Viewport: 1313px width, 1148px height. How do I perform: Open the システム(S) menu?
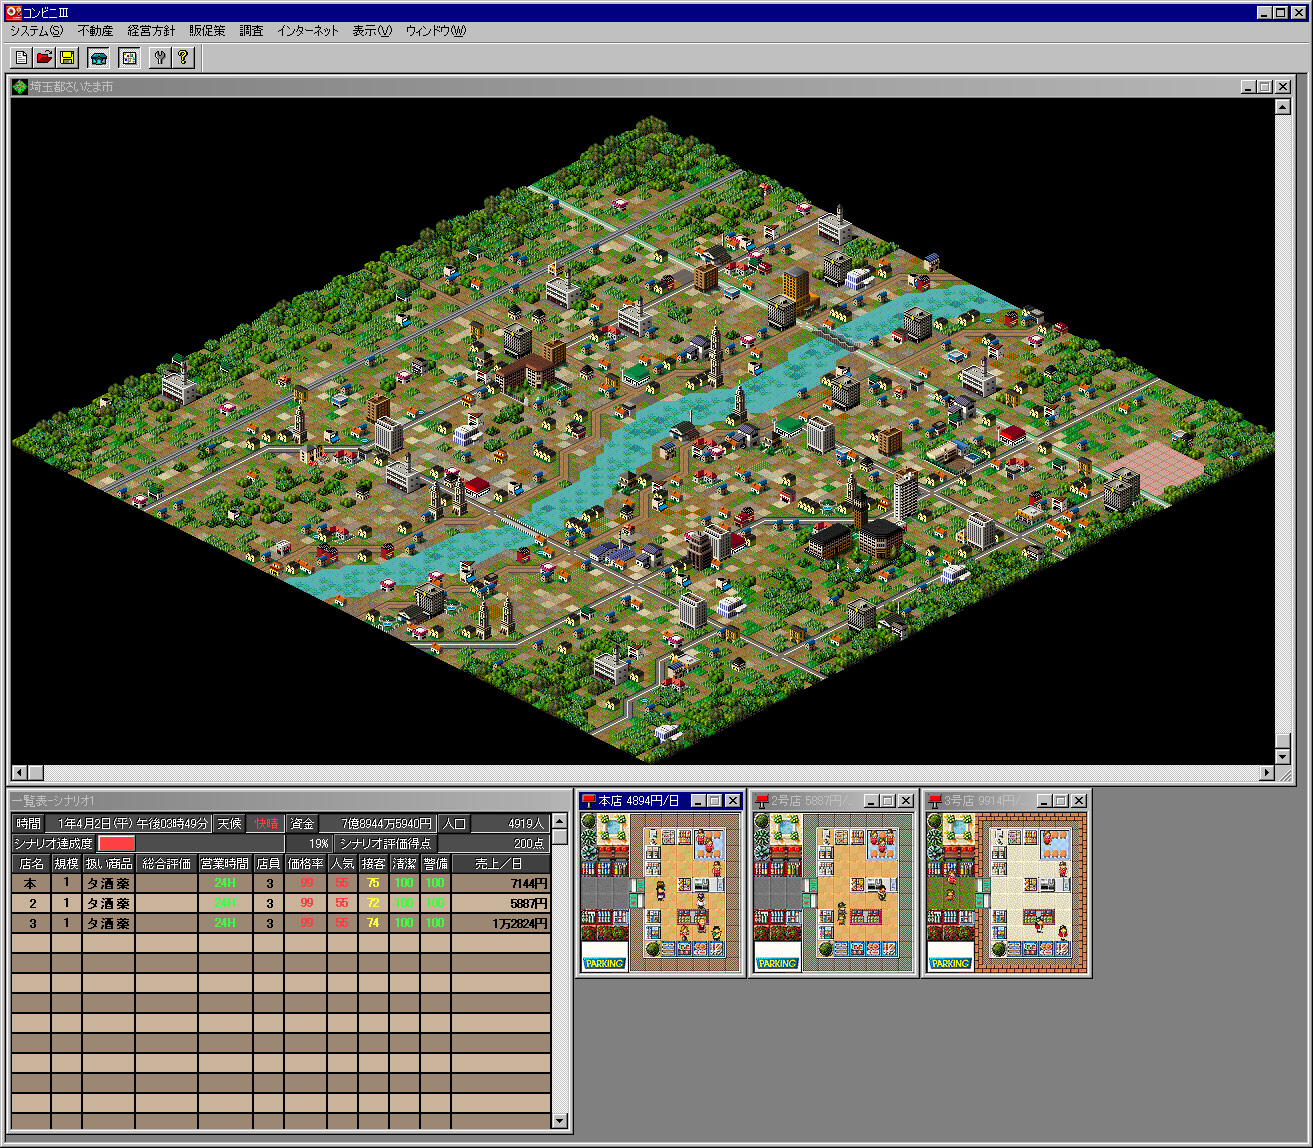click(36, 31)
